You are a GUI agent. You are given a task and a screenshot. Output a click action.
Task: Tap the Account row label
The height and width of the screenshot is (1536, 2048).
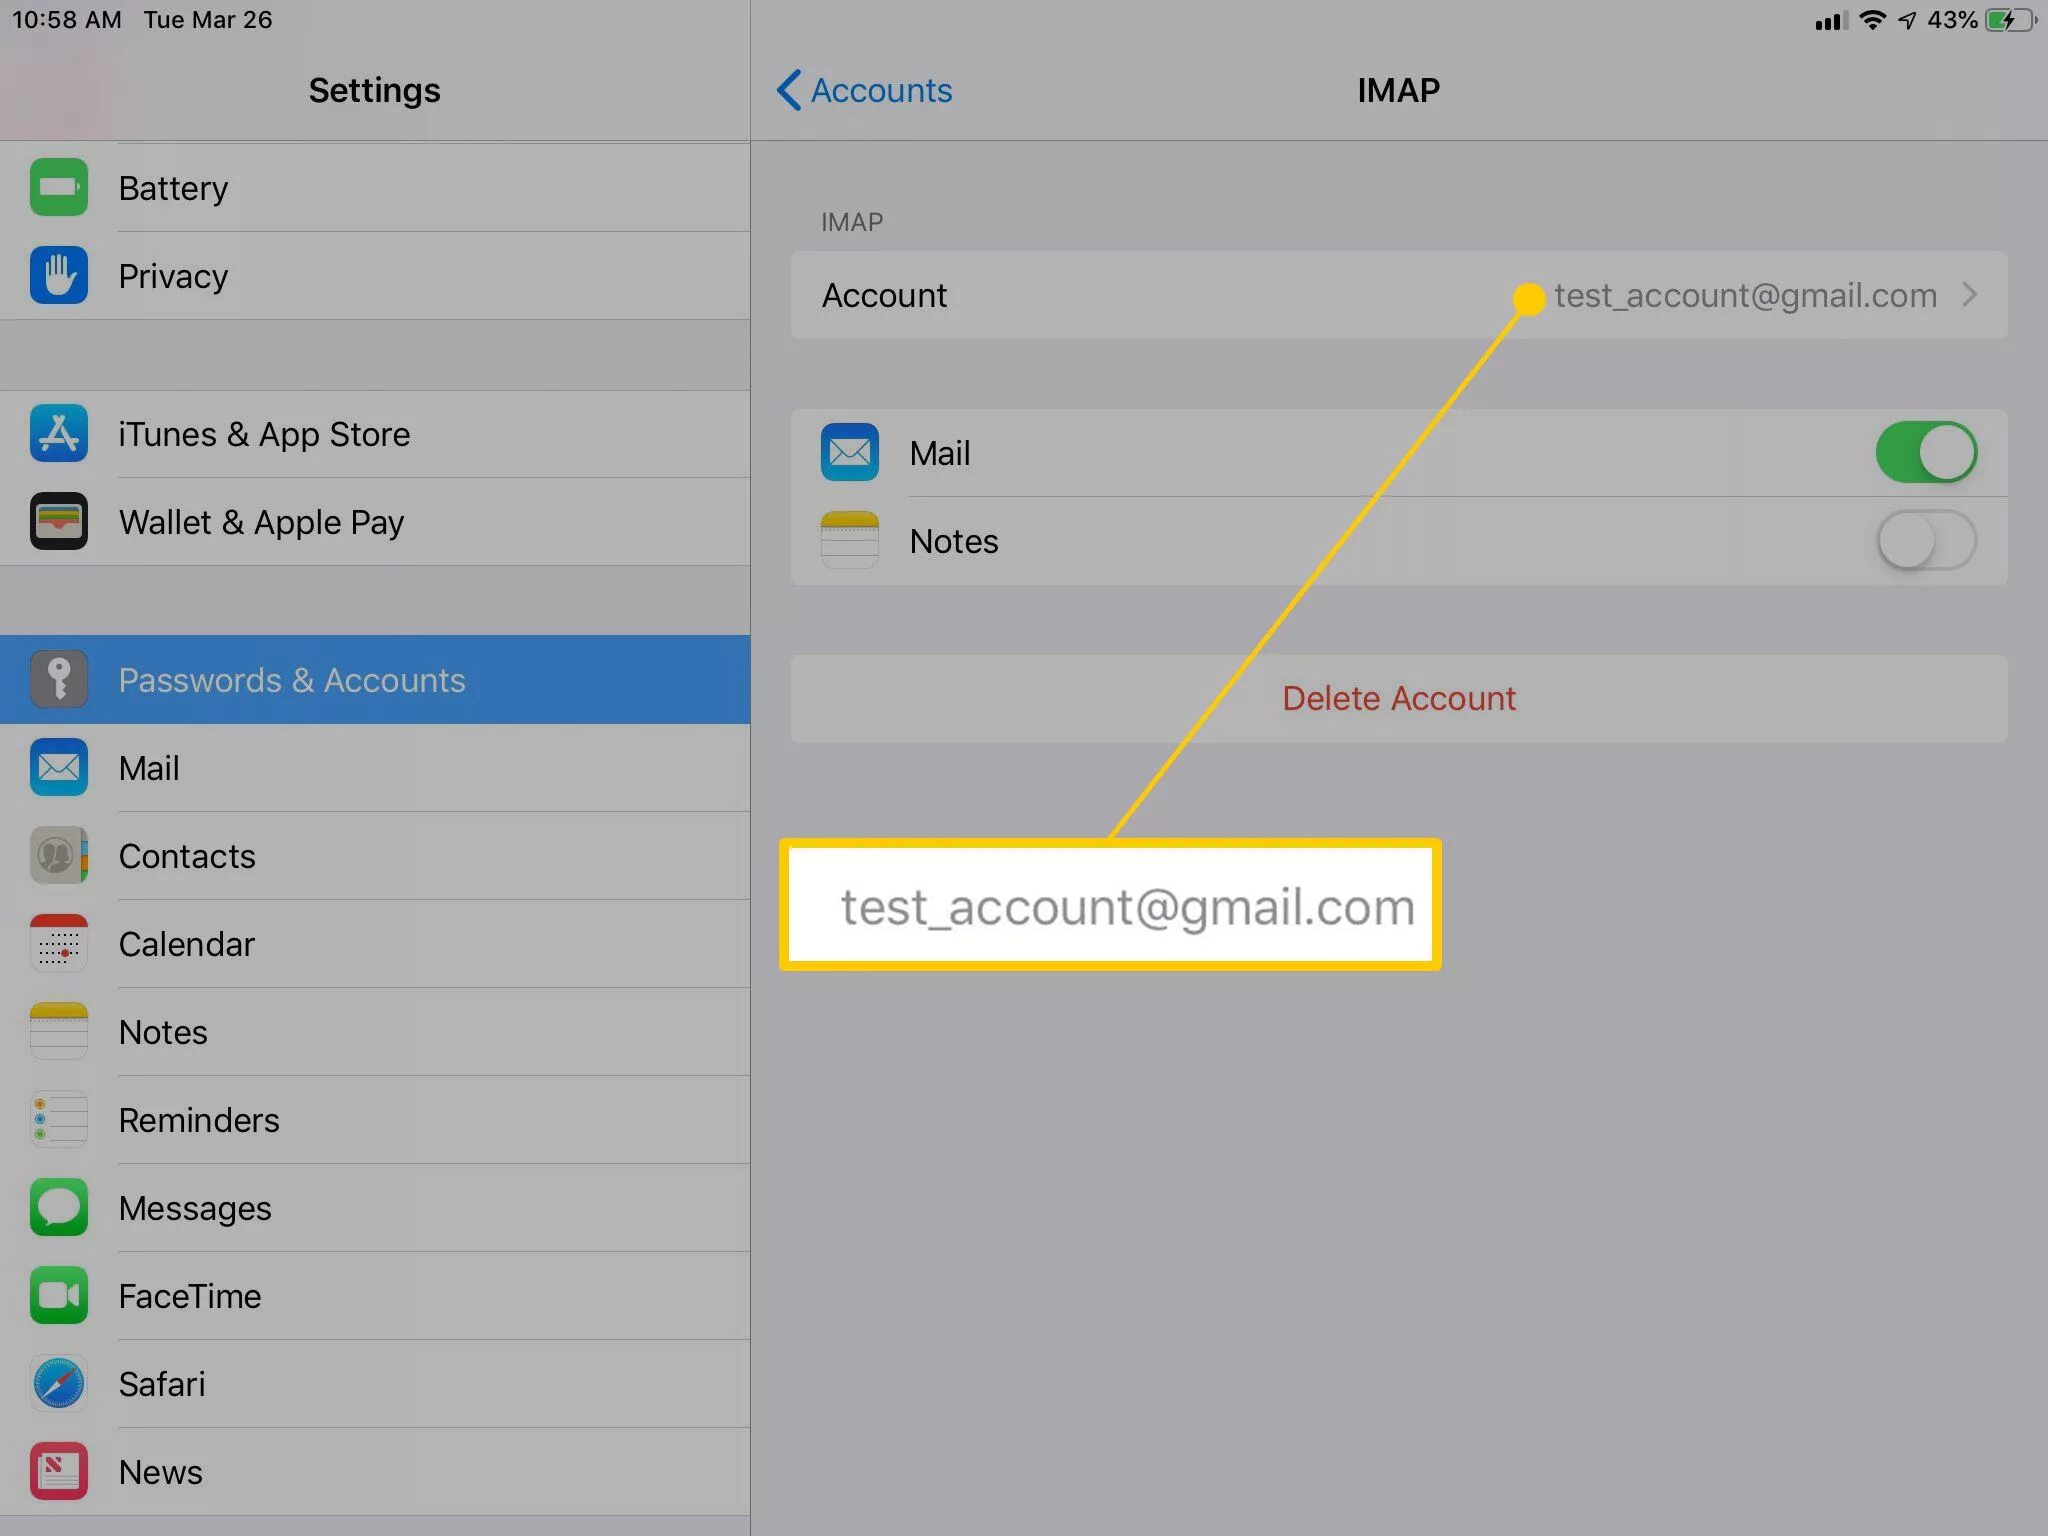click(x=884, y=295)
